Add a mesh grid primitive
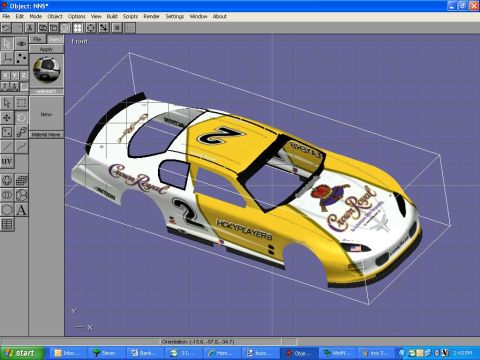Image resolution: width=480 pixels, height=360 pixels. [21, 180]
